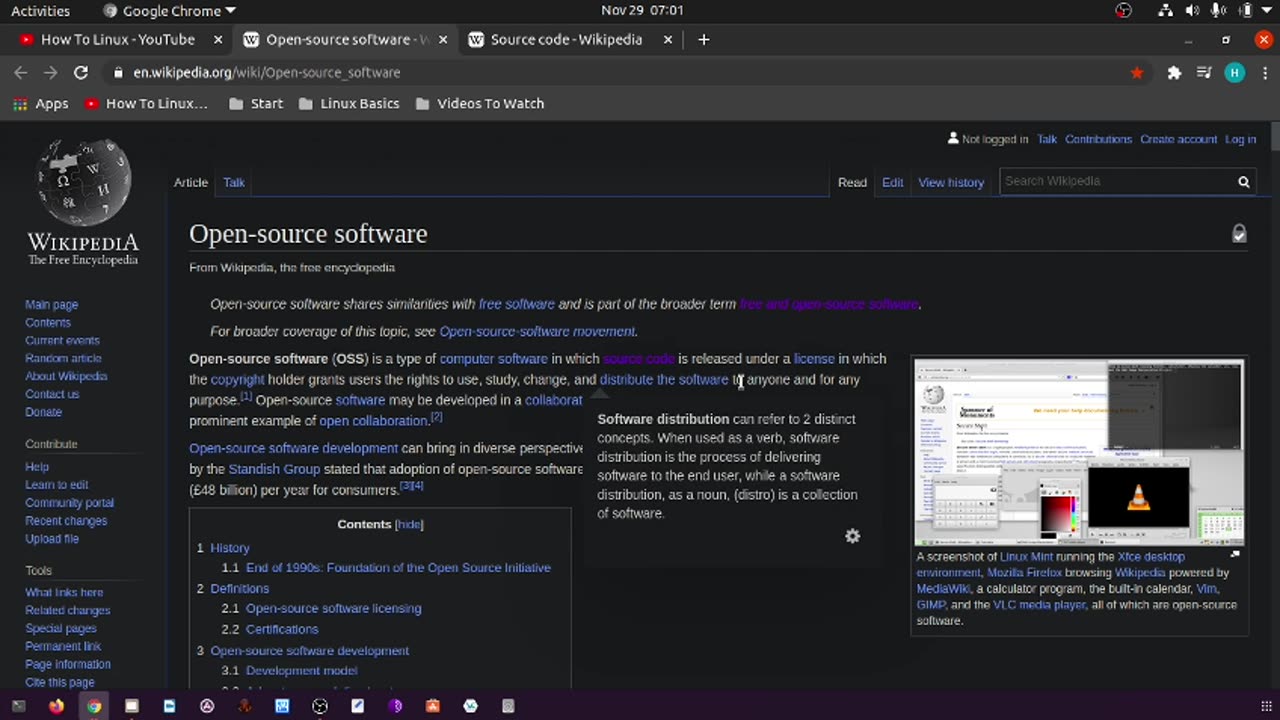
Task: Click the Chrome icon in the bottom dock
Action: click(94, 706)
